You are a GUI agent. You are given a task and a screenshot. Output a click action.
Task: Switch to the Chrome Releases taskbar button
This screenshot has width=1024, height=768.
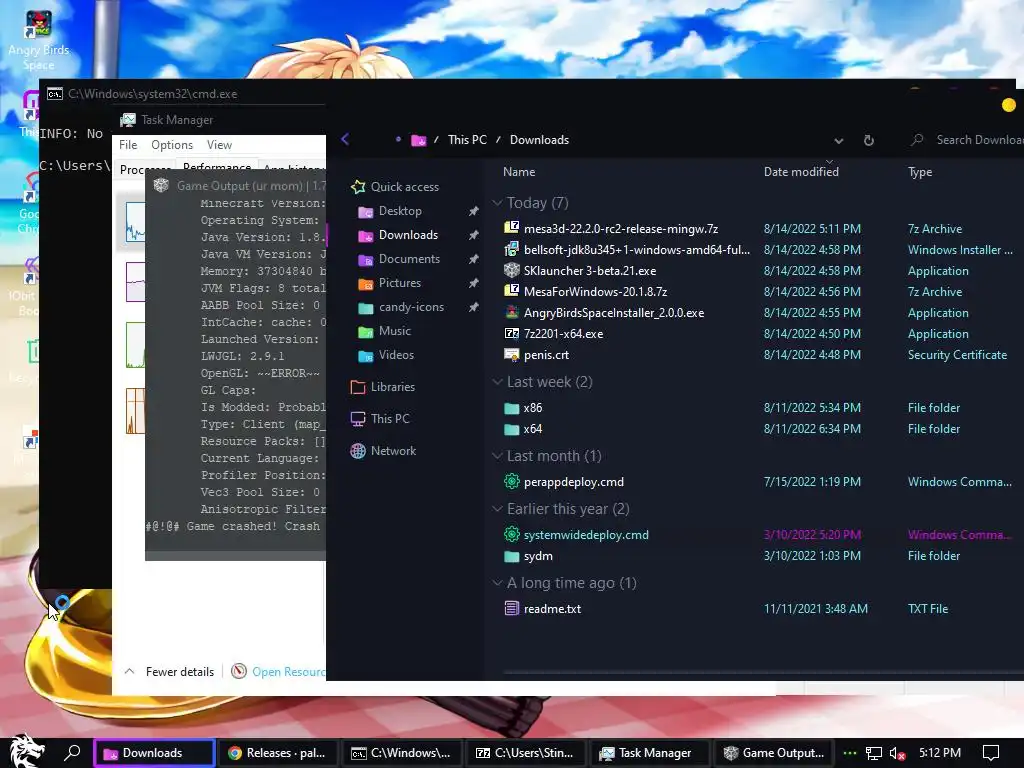[x=278, y=753]
